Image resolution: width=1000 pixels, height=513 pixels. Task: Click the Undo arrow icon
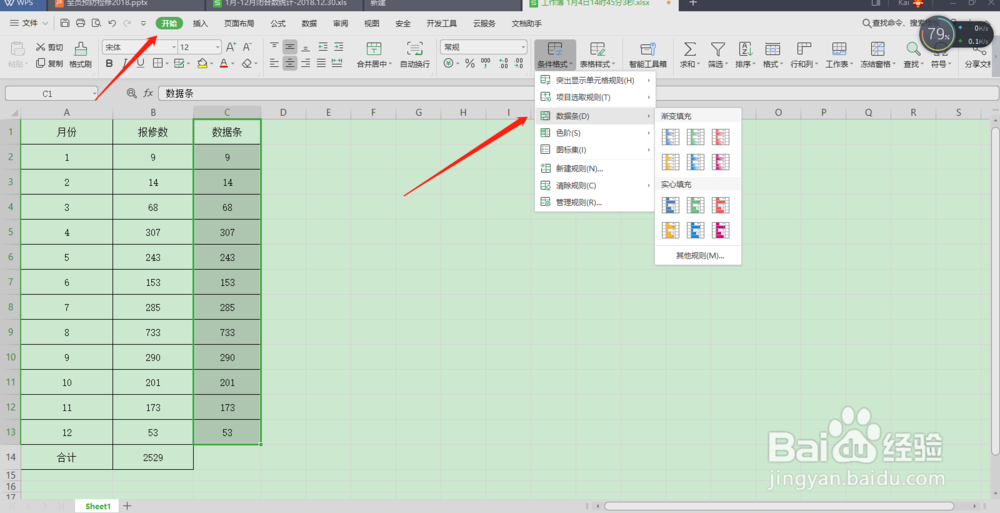point(112,24)
